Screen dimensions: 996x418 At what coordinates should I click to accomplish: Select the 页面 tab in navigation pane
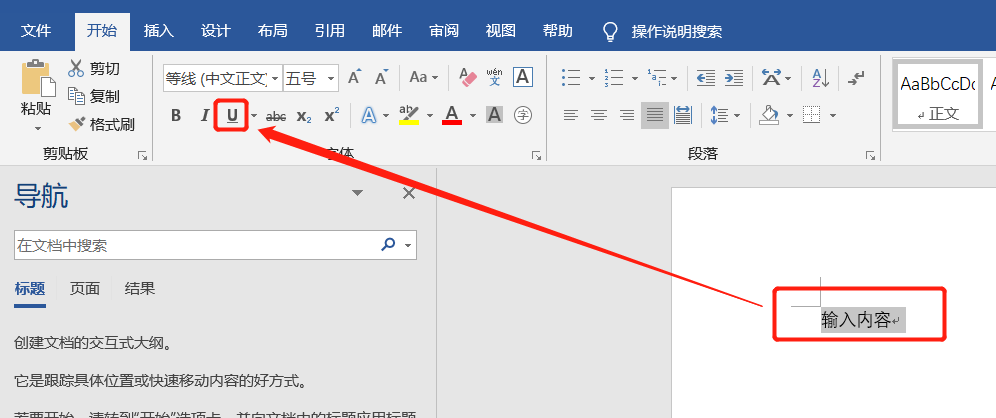click(x=85, y=289)
